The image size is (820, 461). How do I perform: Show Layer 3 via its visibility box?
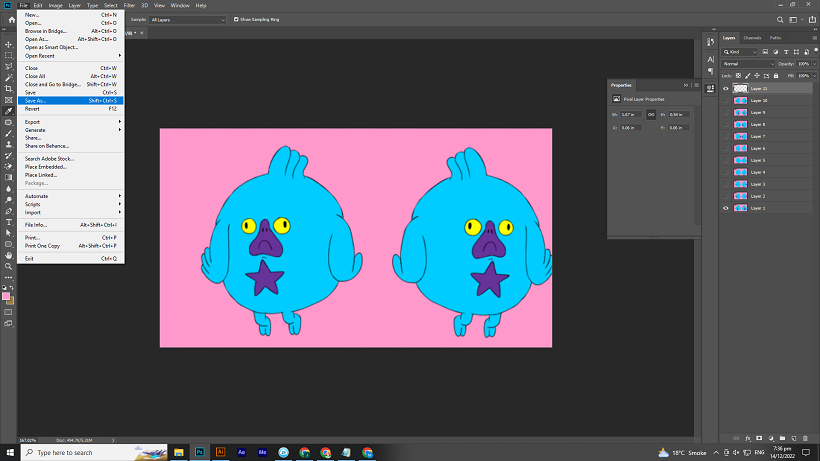725,184
